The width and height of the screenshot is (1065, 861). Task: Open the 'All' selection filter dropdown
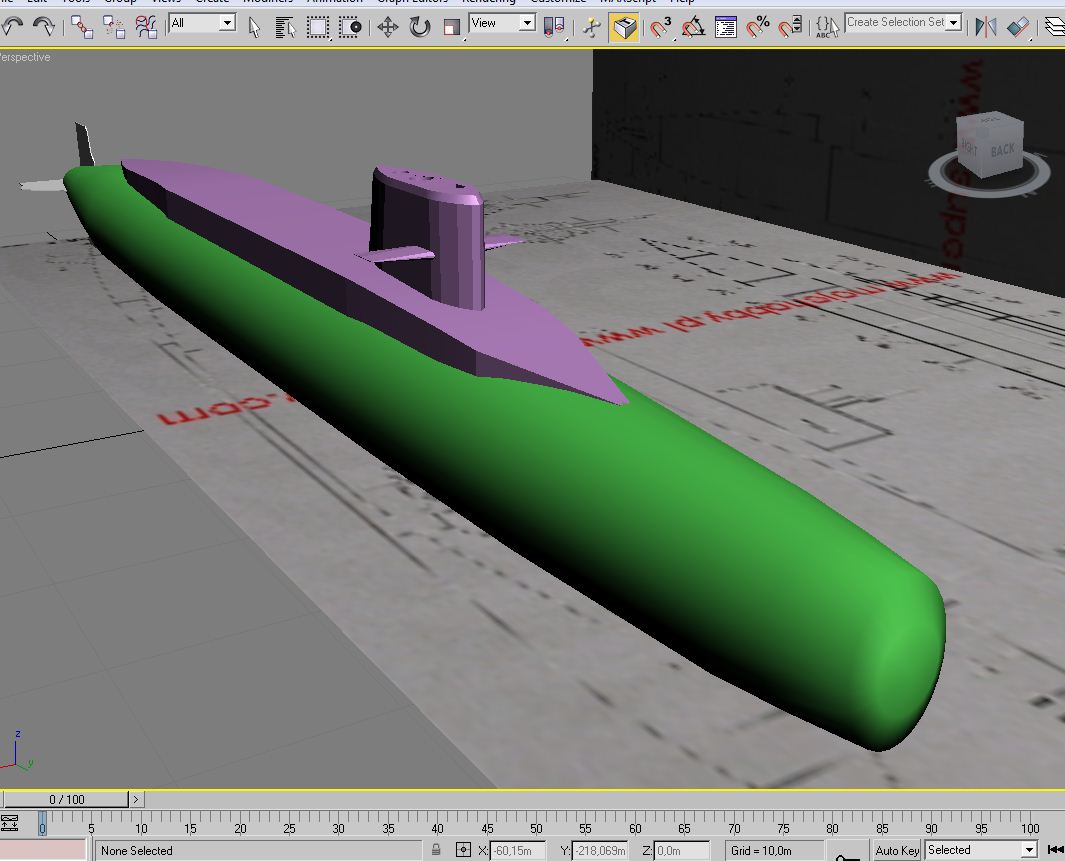tap(202, 23)
